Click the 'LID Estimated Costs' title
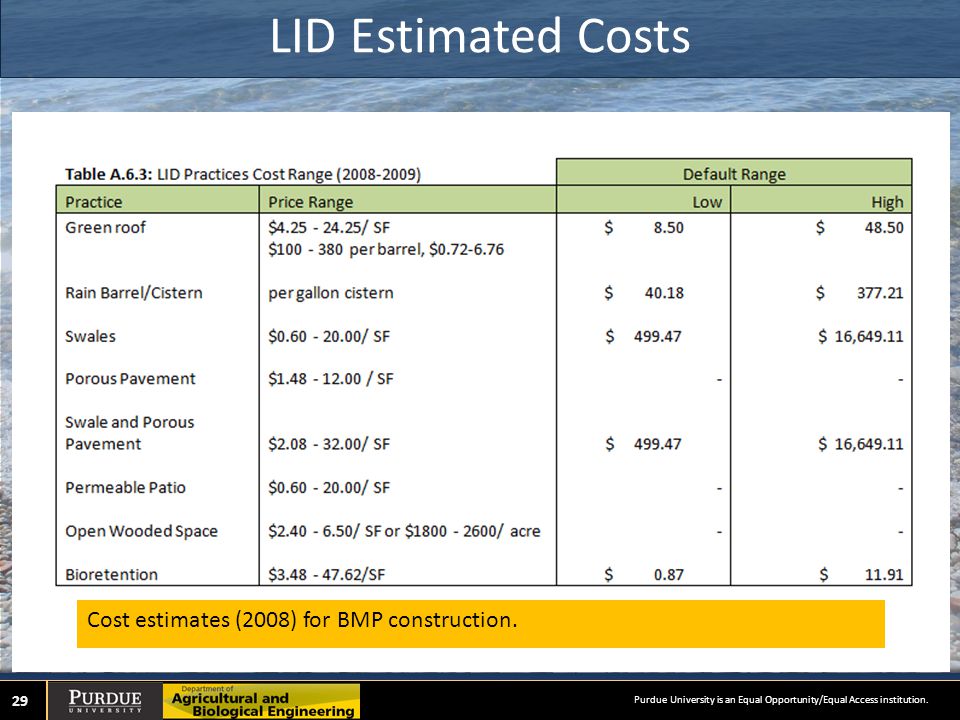This screenshot has width=960, height=720. pos(480,36)
